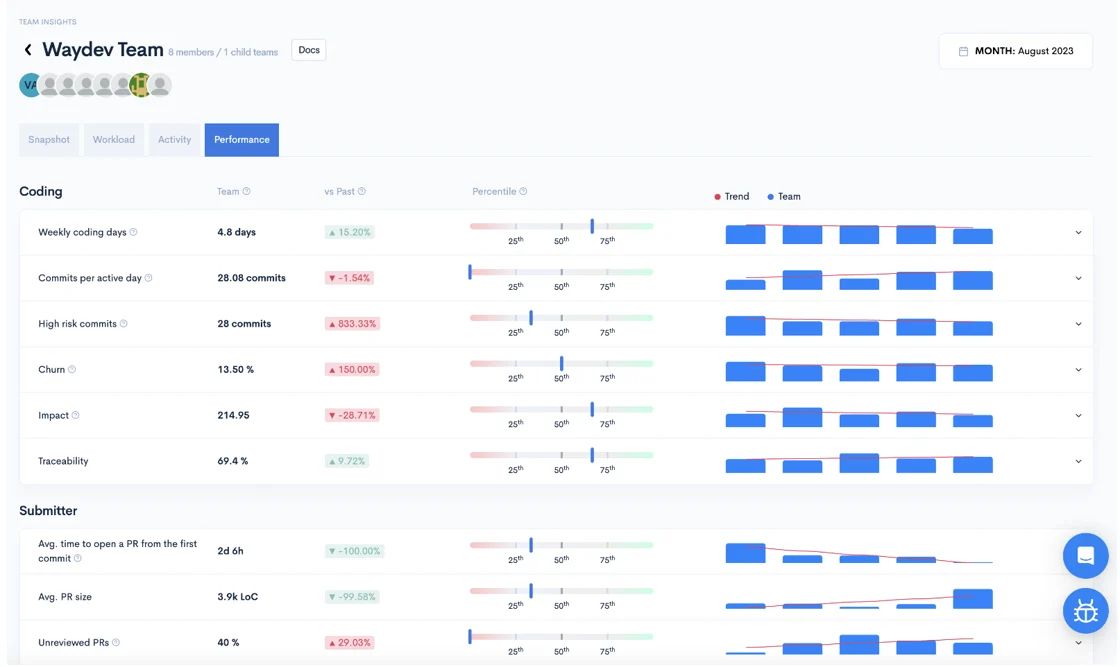
Task: Toggle the Team legend item above the charts
Action: tap(784, 196)
